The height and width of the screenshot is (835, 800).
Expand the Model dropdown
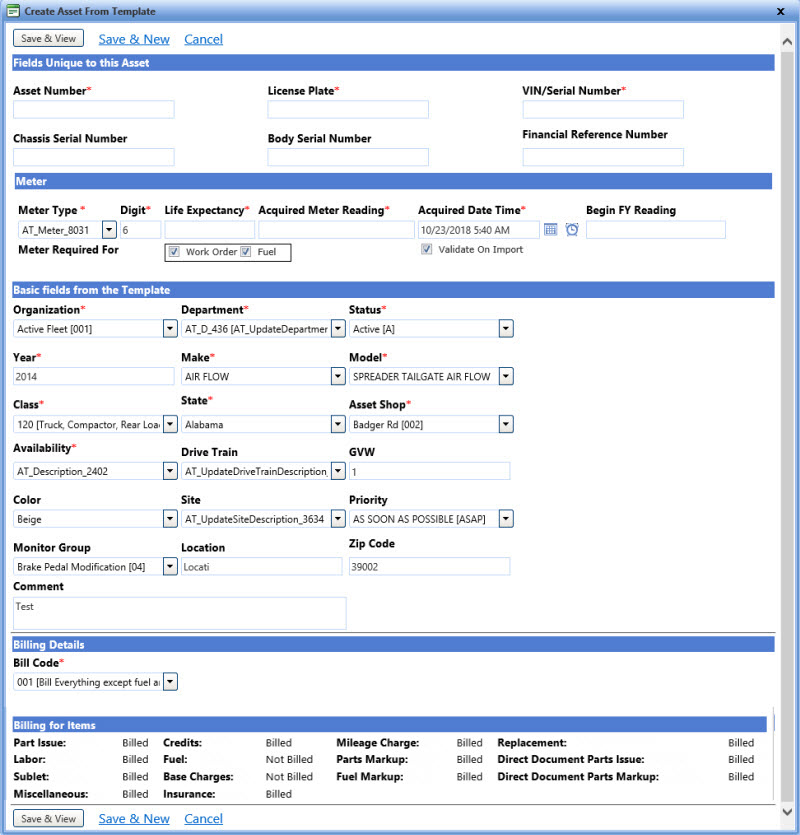click(506, 376)
